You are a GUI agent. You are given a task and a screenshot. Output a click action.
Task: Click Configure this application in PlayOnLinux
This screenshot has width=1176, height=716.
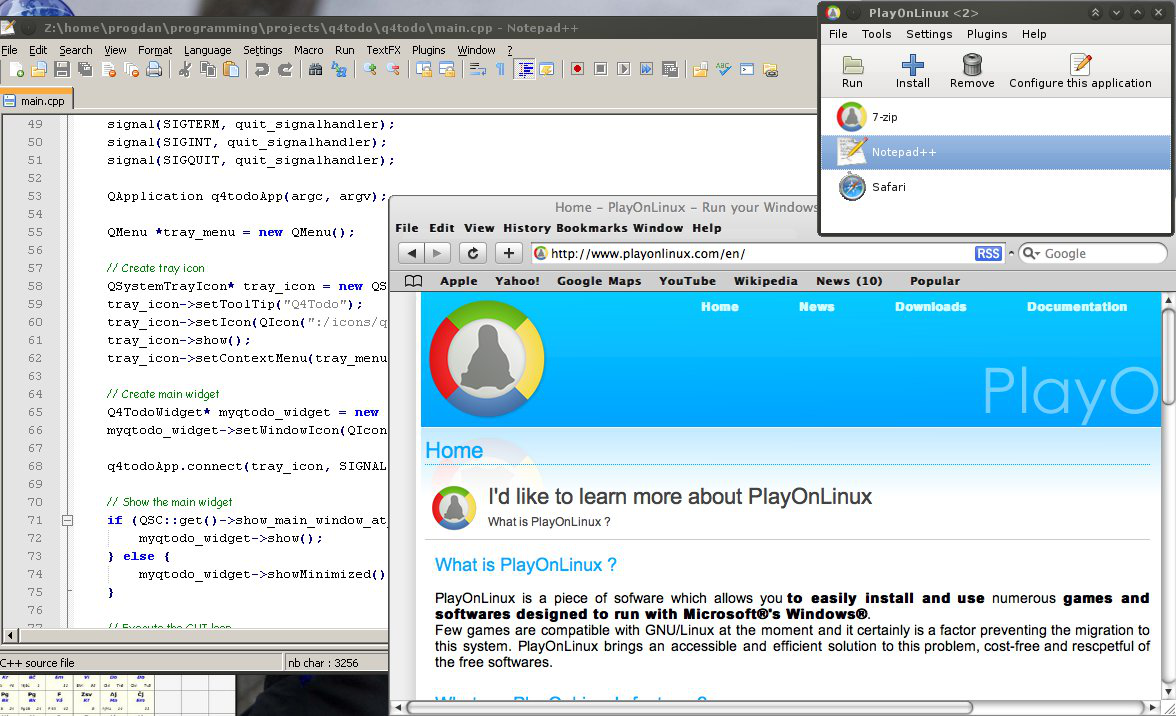(1080, 71)
